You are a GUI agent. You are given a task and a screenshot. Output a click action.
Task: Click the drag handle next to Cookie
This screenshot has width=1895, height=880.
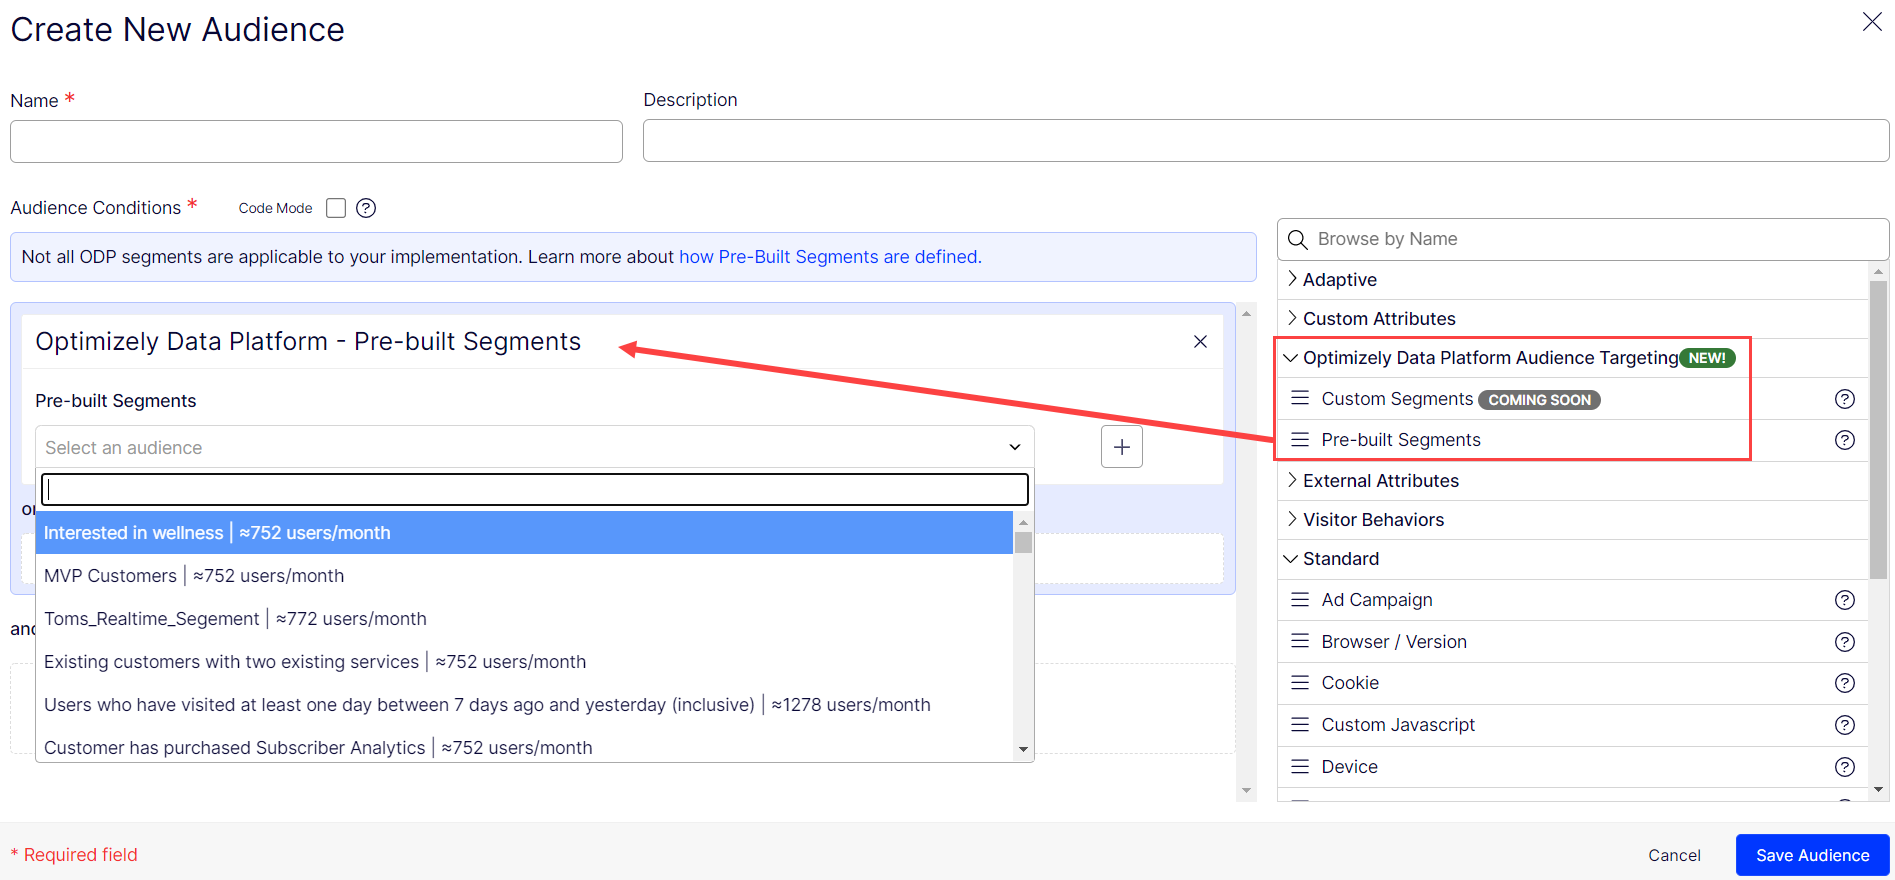tap(1299, 682)
